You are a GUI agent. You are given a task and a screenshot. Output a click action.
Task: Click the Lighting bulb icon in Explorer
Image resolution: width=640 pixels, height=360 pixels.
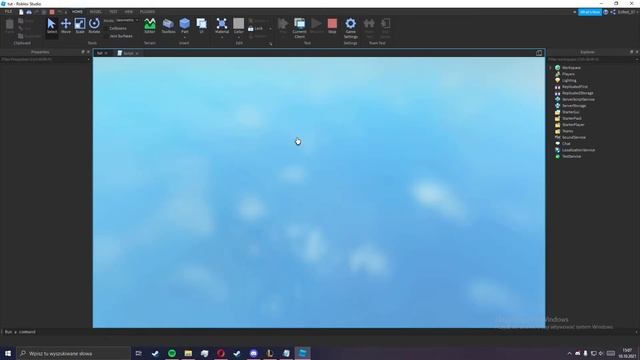[558, 80]
